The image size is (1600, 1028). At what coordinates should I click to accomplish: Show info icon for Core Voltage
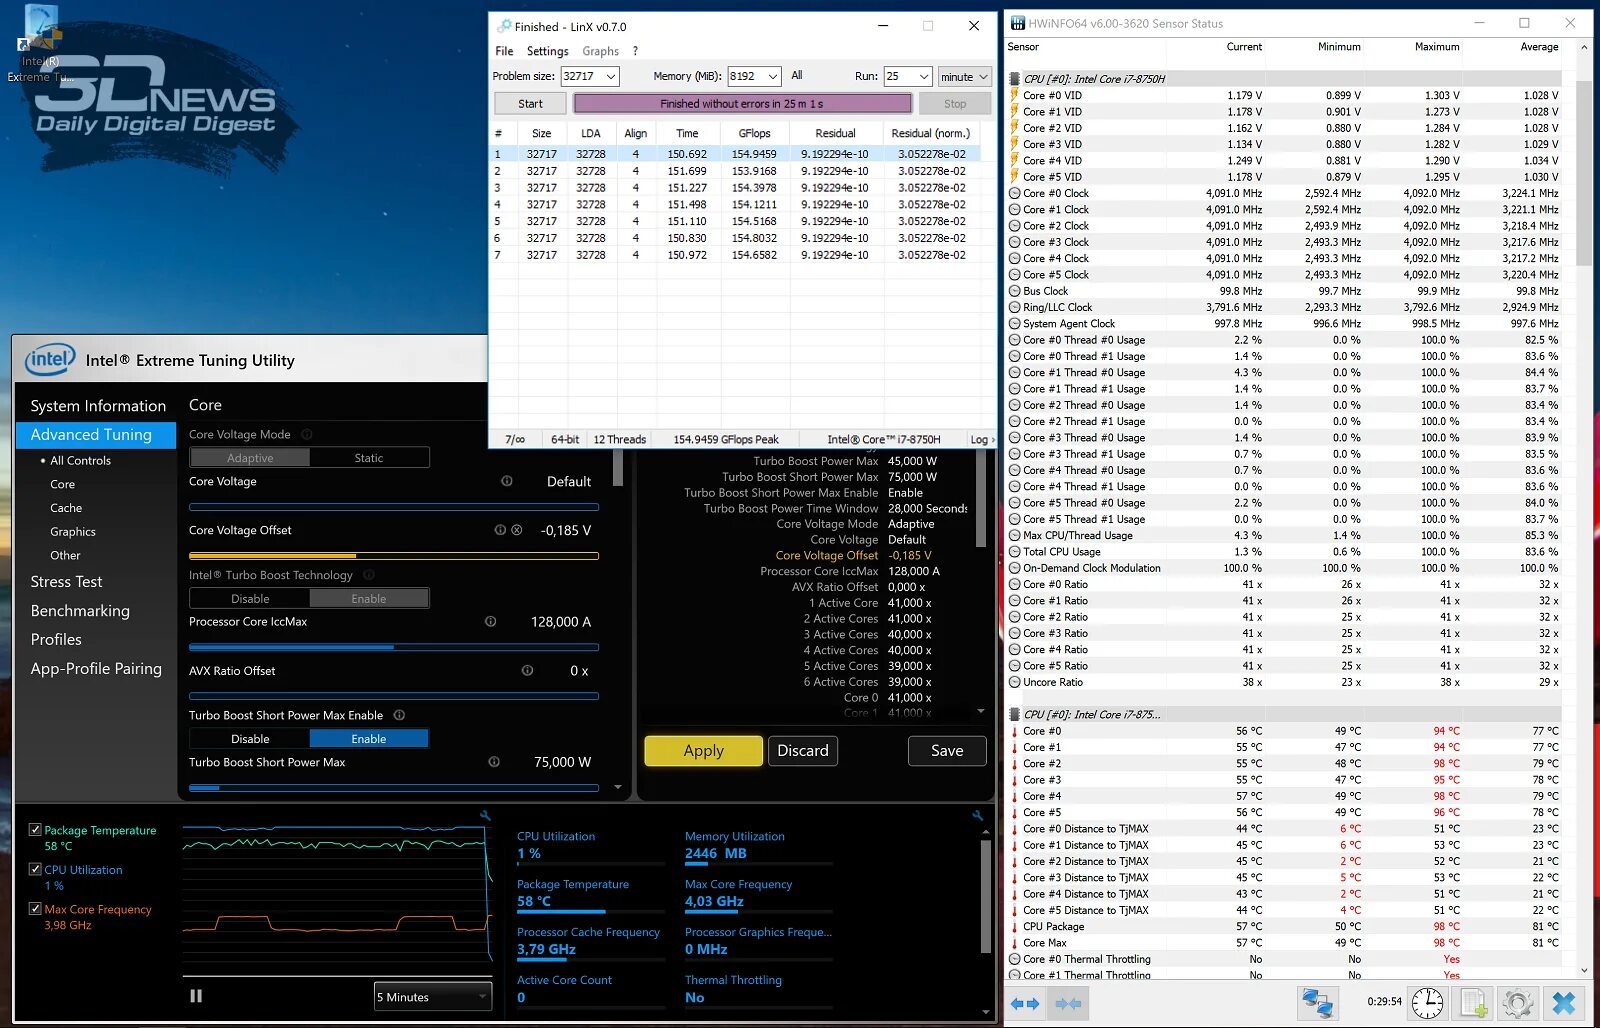[507, 481]
